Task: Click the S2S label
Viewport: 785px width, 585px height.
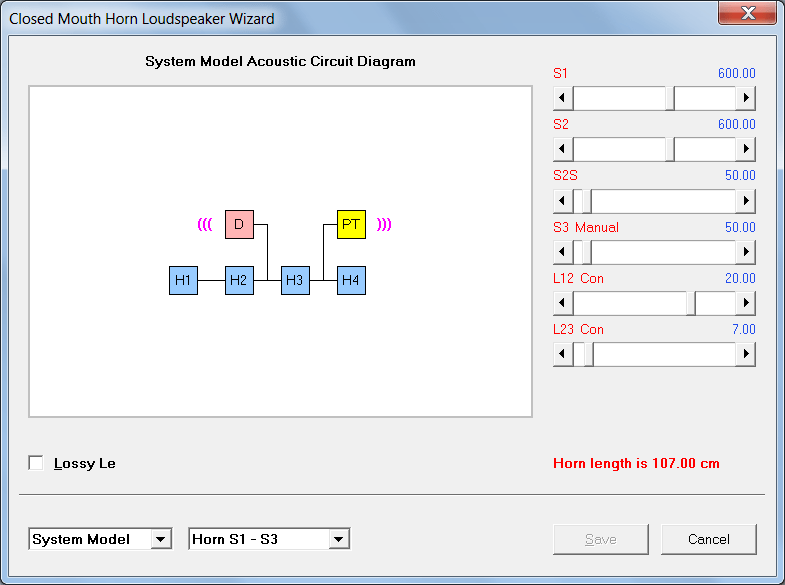Action: tap(565, 175)
